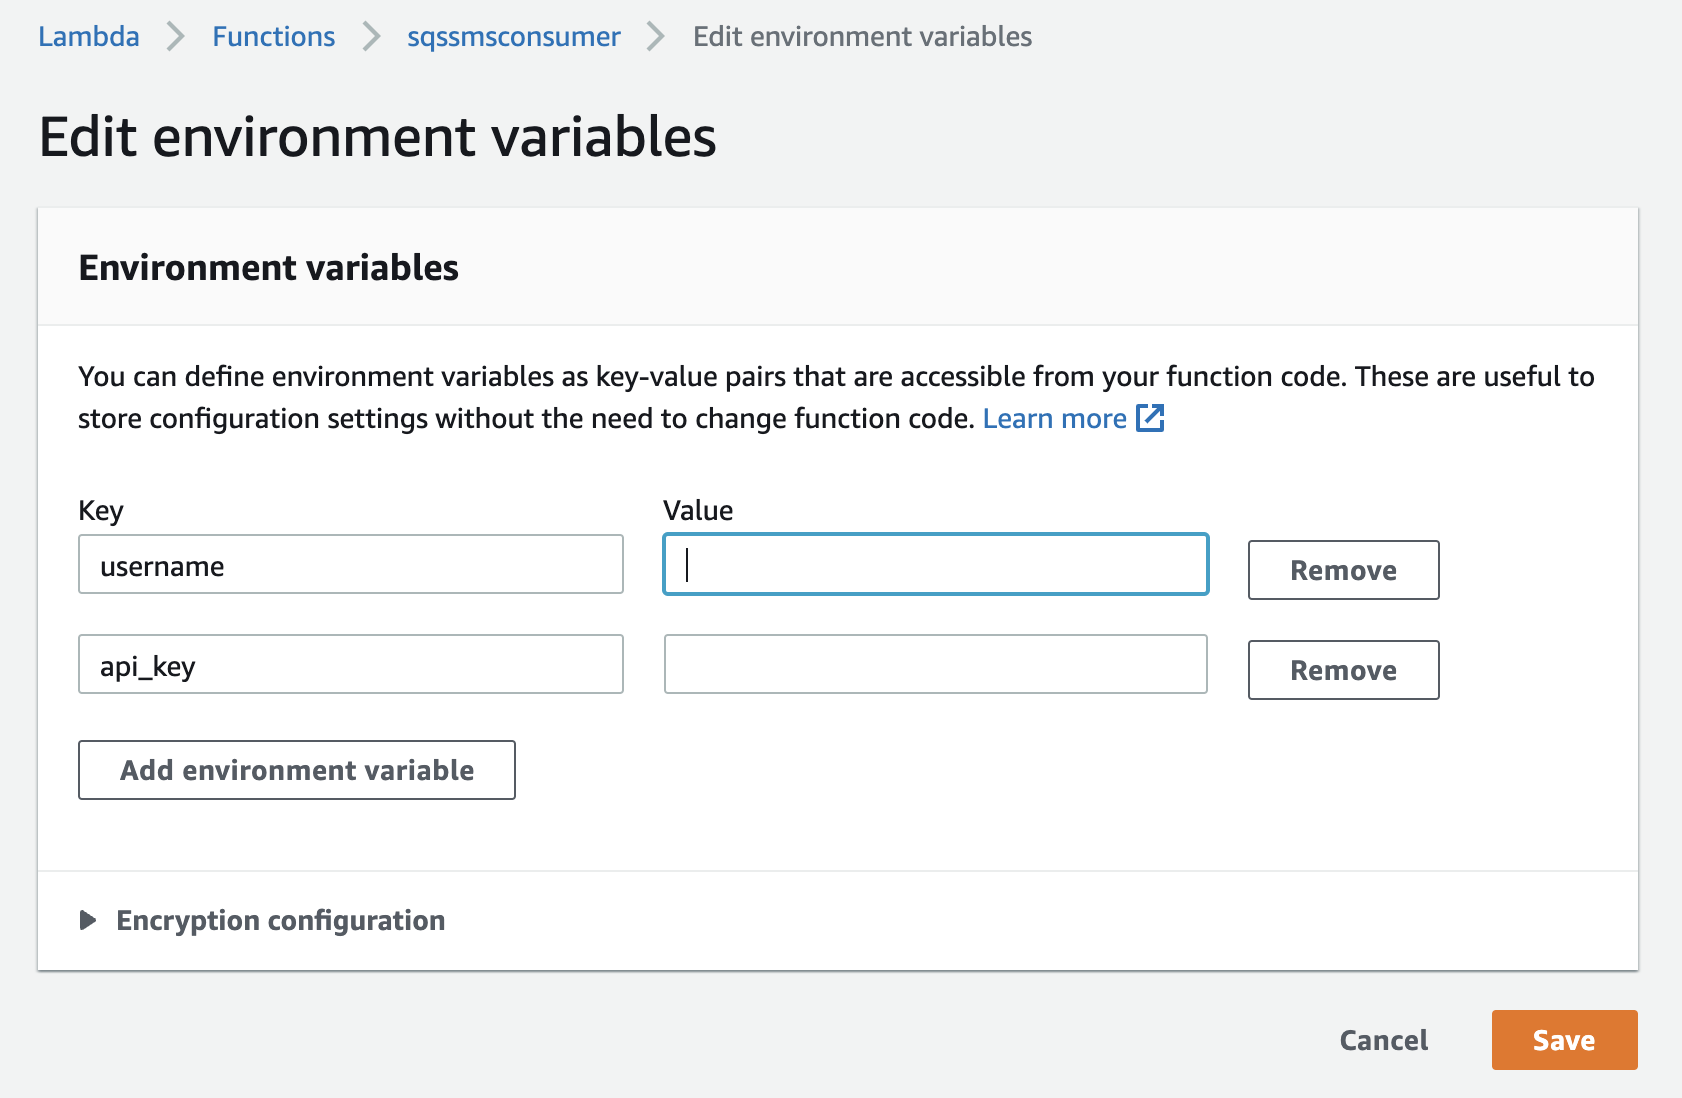Focus the api_key key field

(351, 665)
